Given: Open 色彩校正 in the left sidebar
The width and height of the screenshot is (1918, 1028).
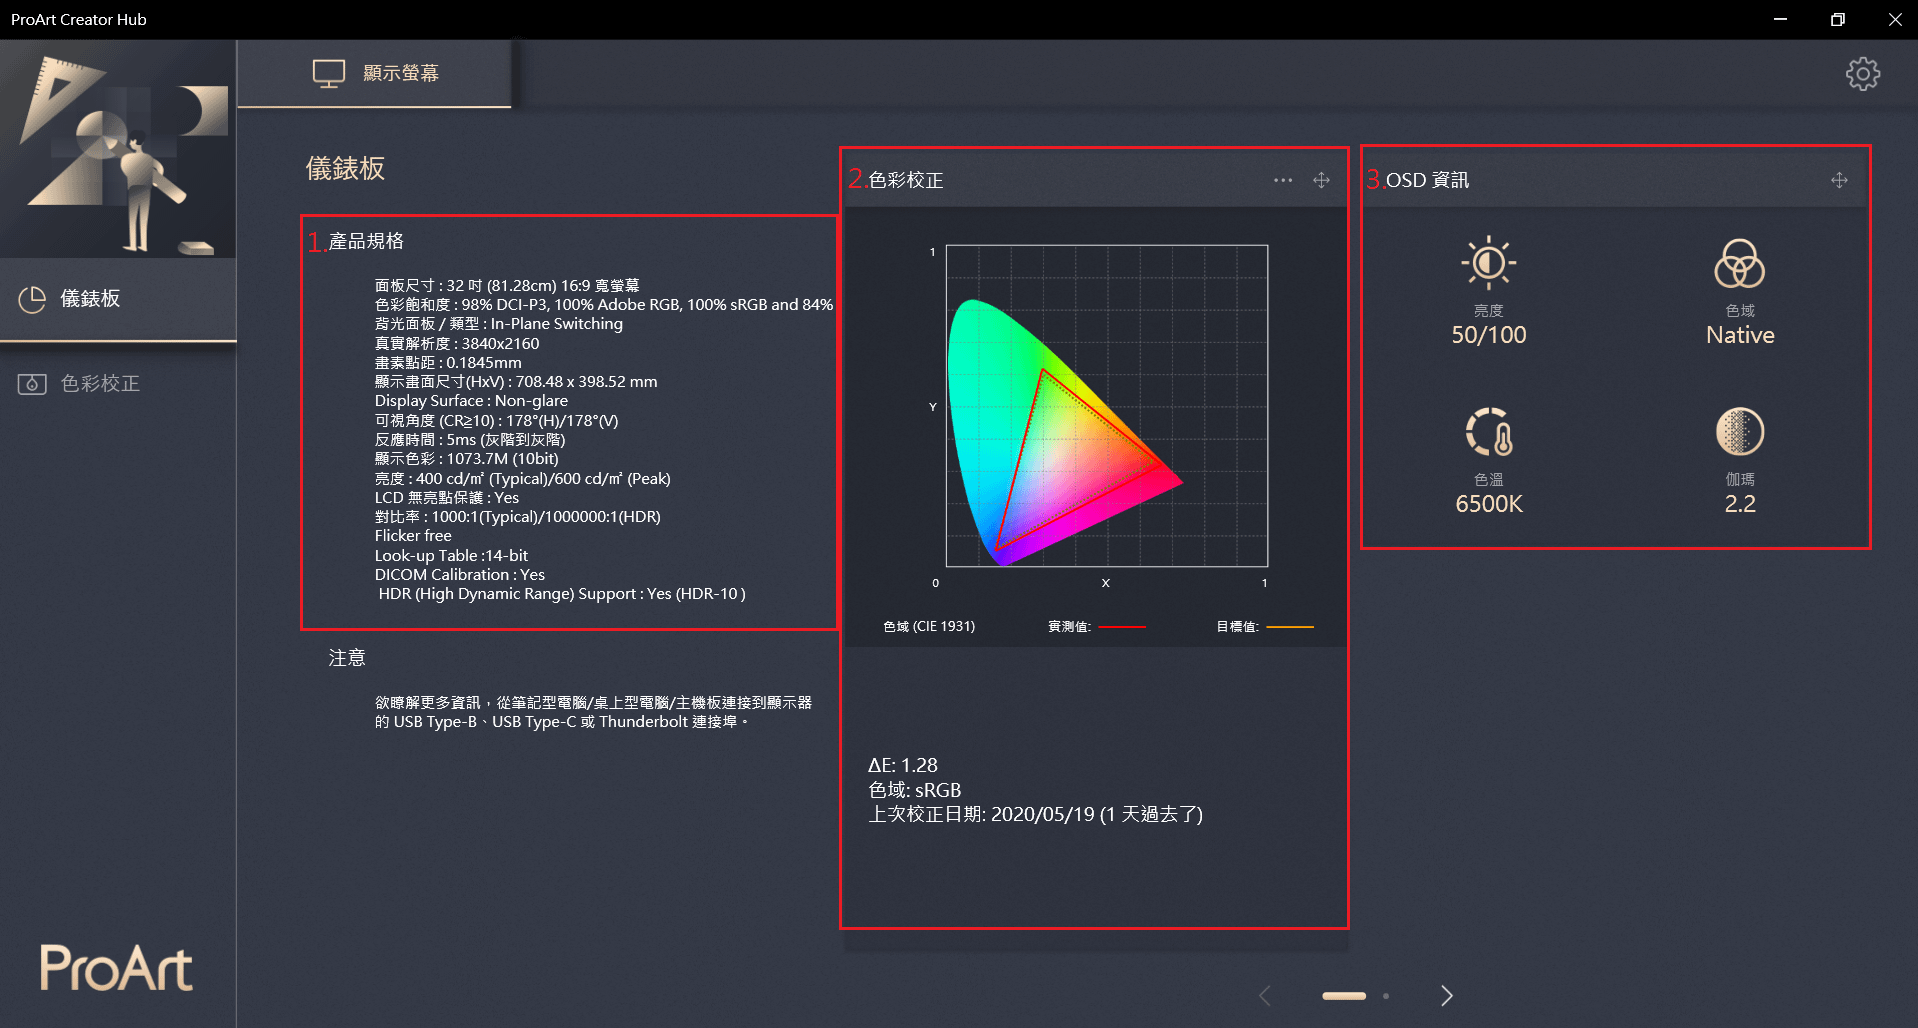Looking at the screenshot, I should [x=100, y=384].
